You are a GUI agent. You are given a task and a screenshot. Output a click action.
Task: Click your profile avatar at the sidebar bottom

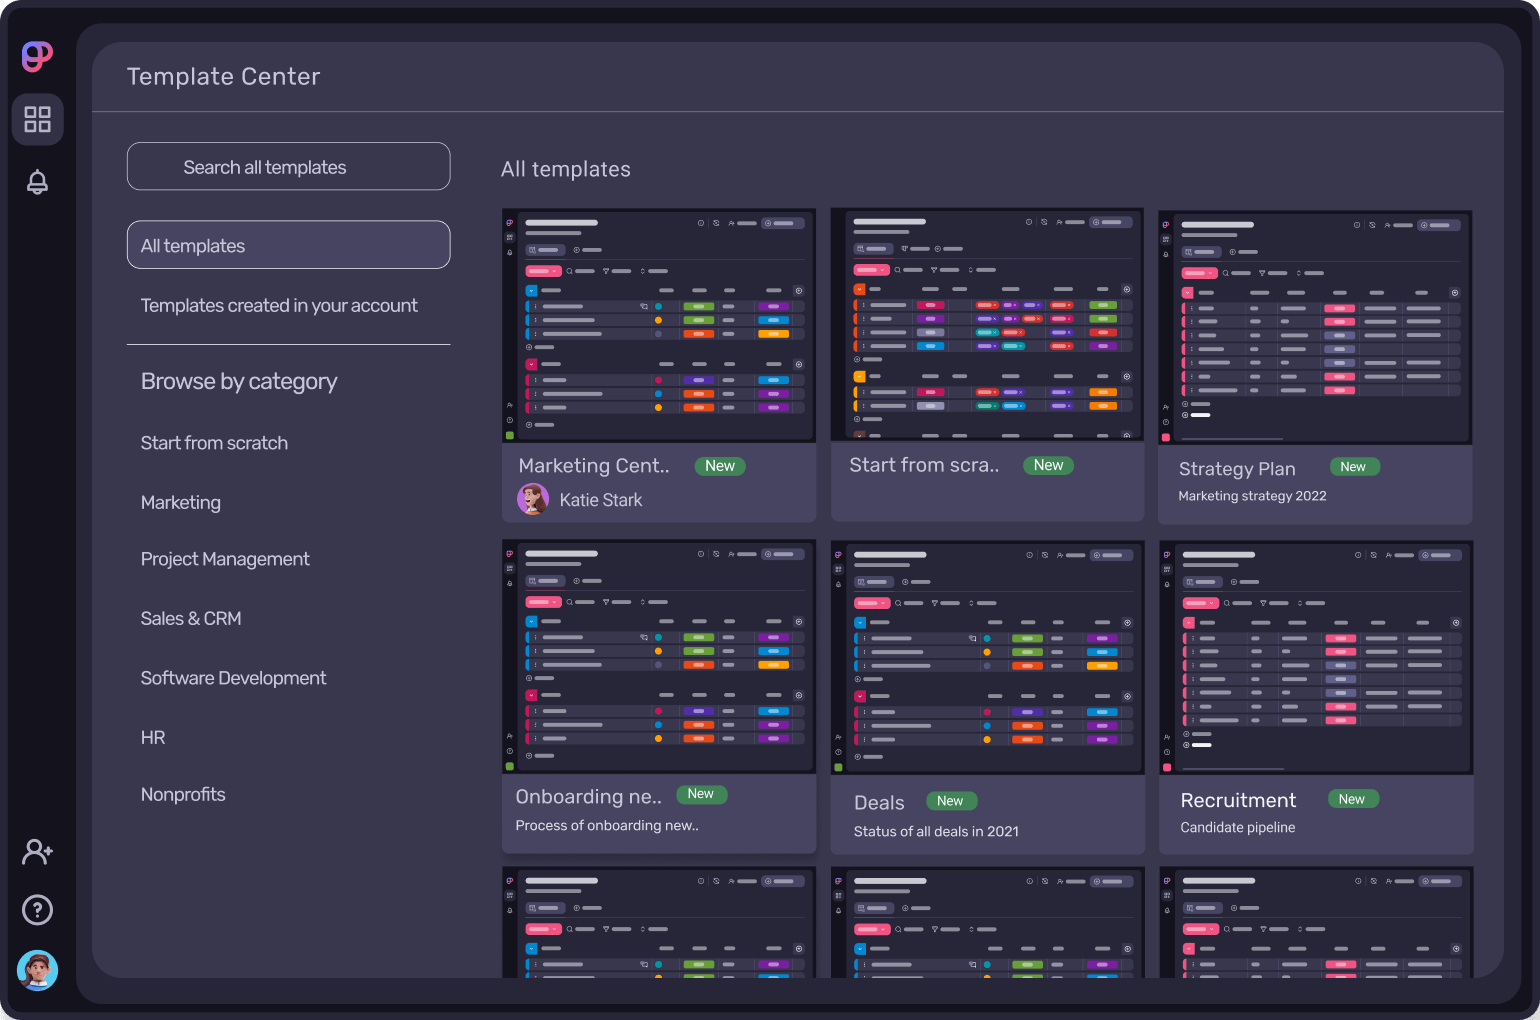[37, 970]
